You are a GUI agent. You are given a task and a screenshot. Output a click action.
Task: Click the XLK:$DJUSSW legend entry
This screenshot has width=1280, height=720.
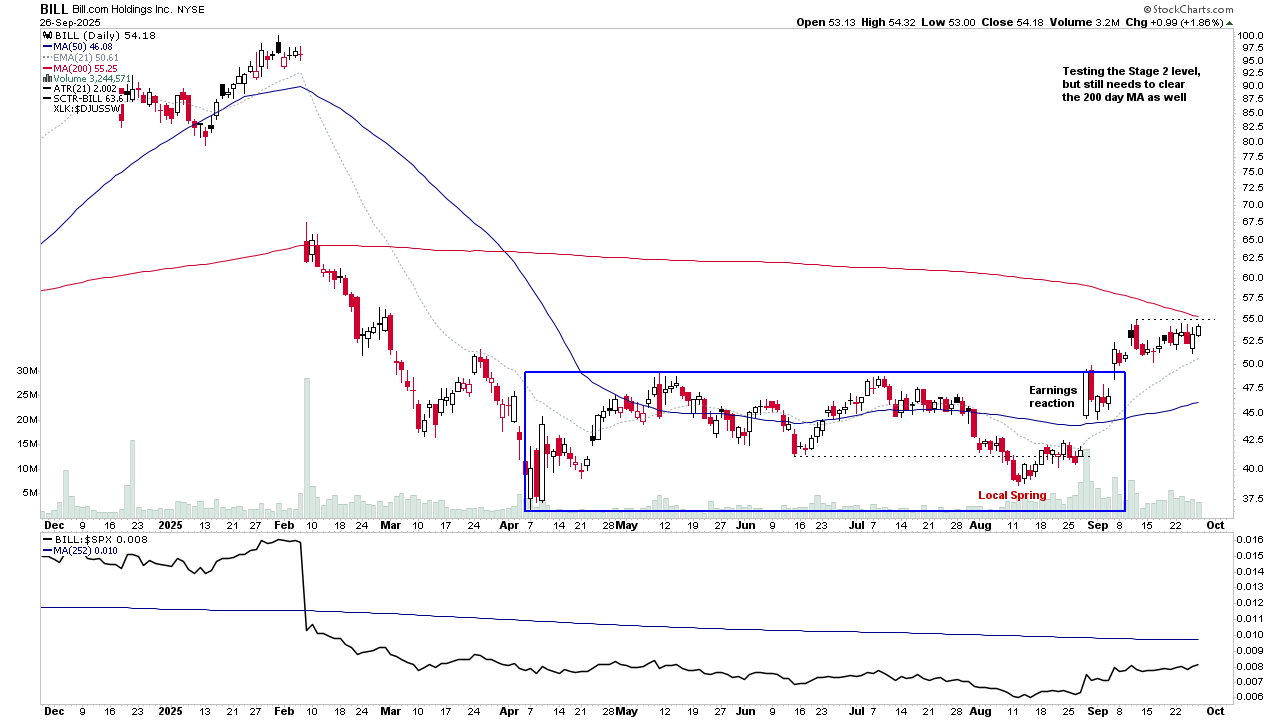[x=88, y=109]
